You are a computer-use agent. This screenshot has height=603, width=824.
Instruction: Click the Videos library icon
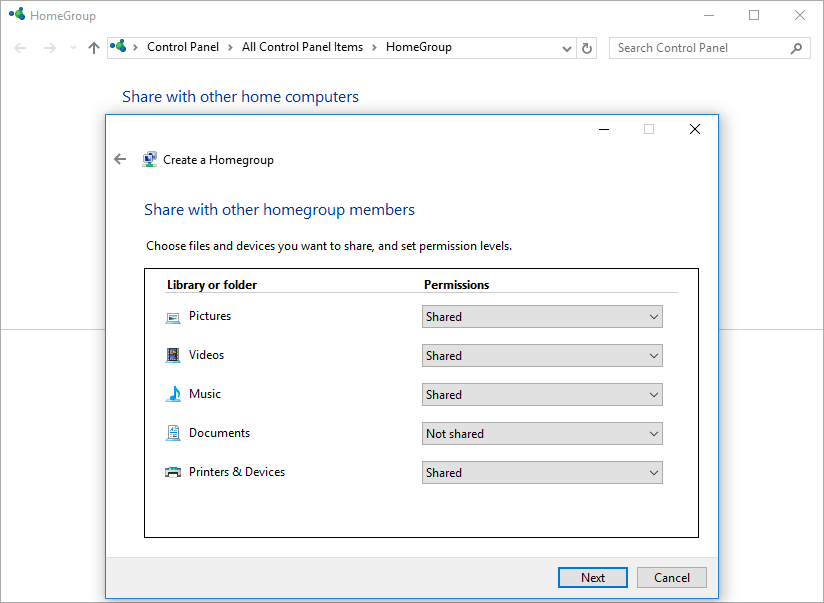pyautogui.click(x=173, y=355)
